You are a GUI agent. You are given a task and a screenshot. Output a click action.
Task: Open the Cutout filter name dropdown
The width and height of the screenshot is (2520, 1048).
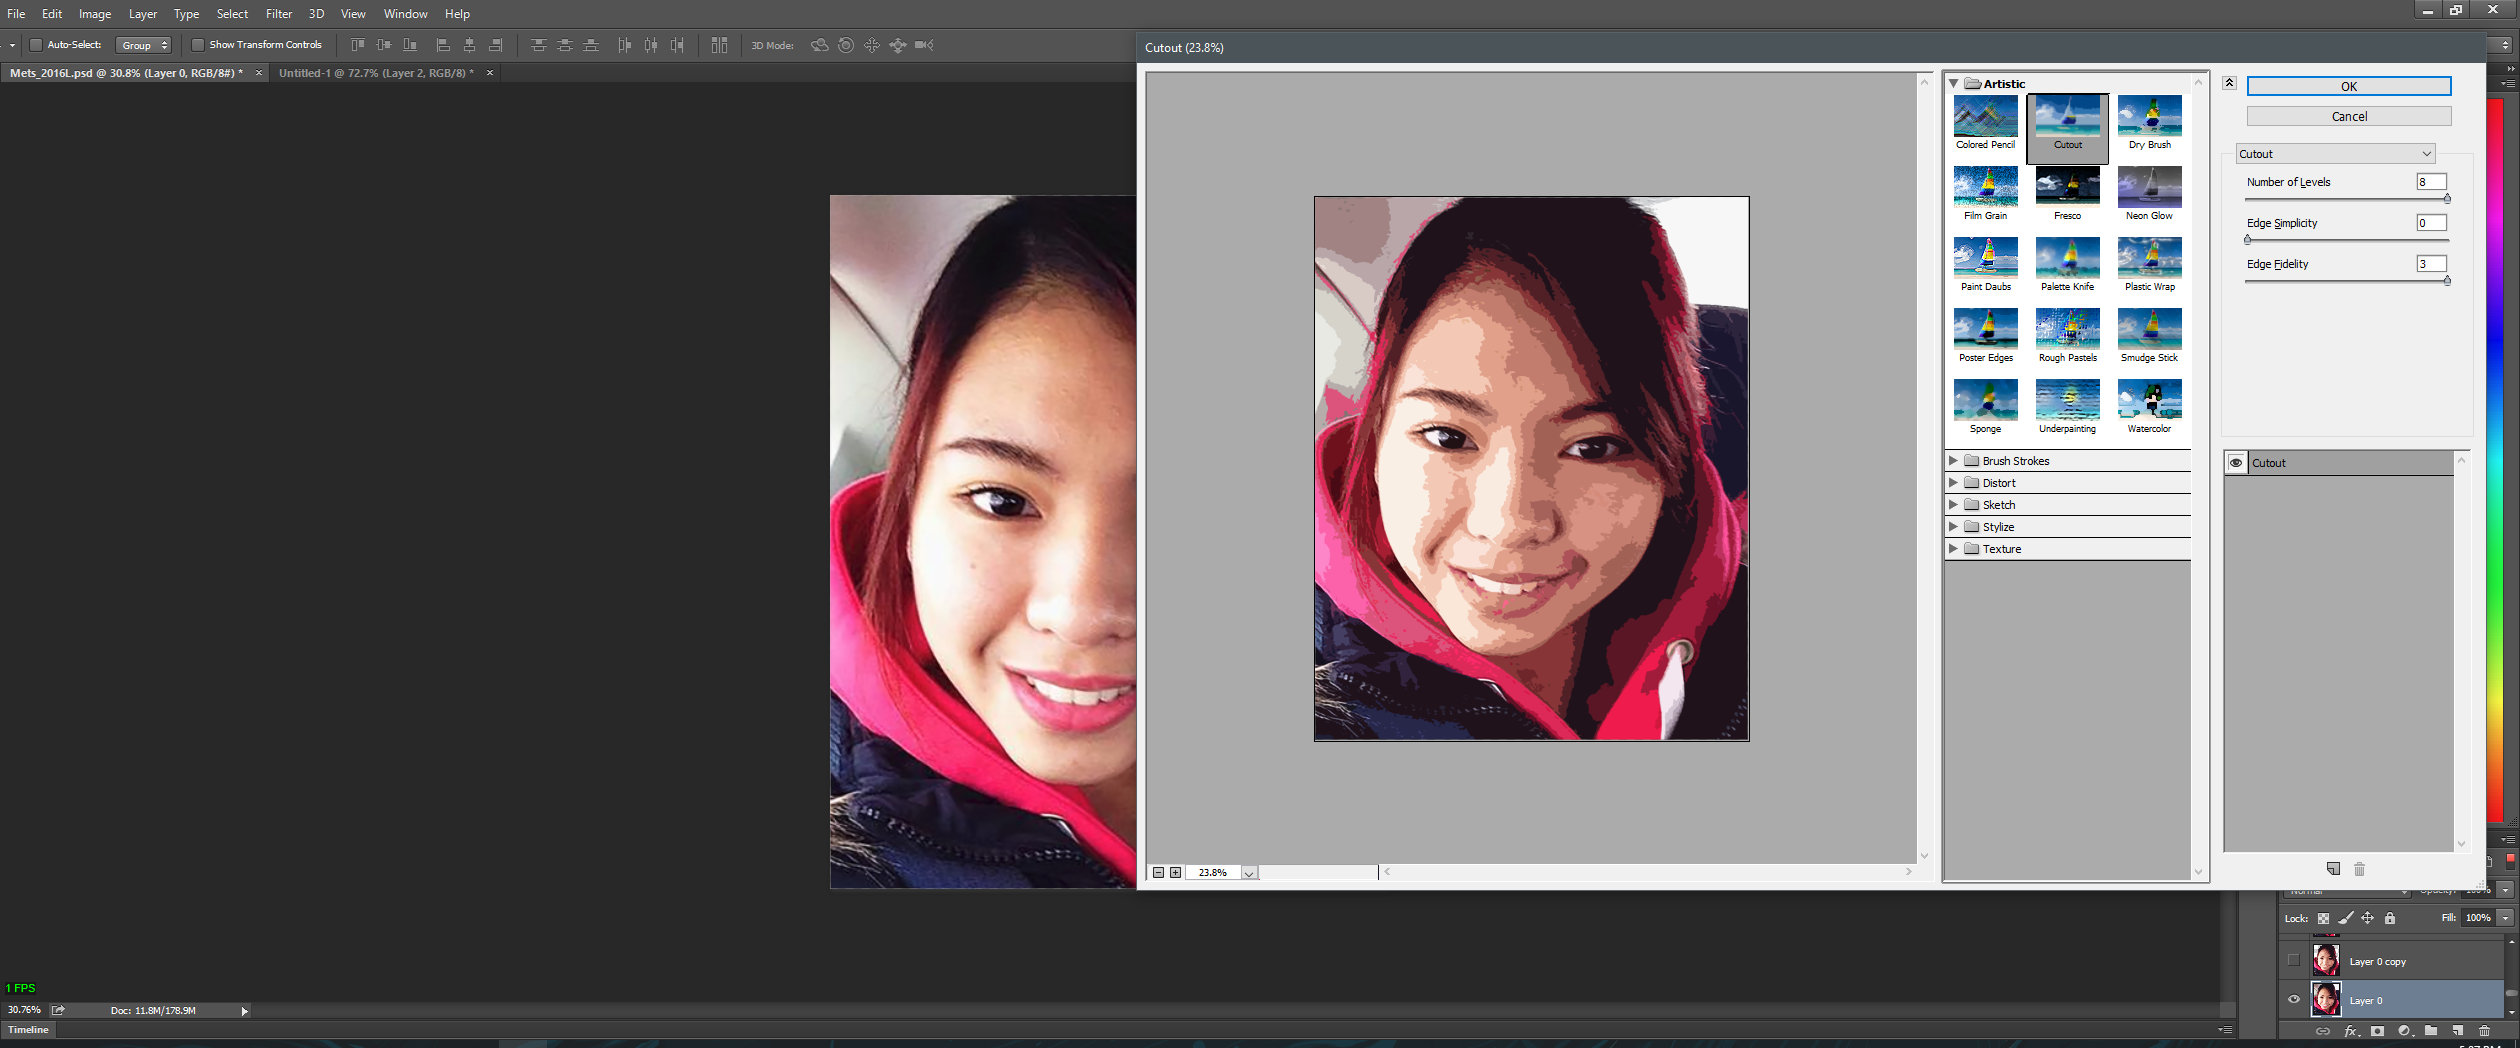pyautogui.click(x=2335, y=154)
